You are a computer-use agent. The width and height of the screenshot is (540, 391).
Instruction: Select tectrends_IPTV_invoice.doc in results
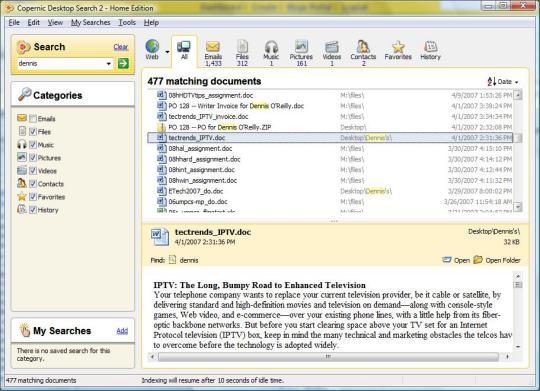pos(330,116)
